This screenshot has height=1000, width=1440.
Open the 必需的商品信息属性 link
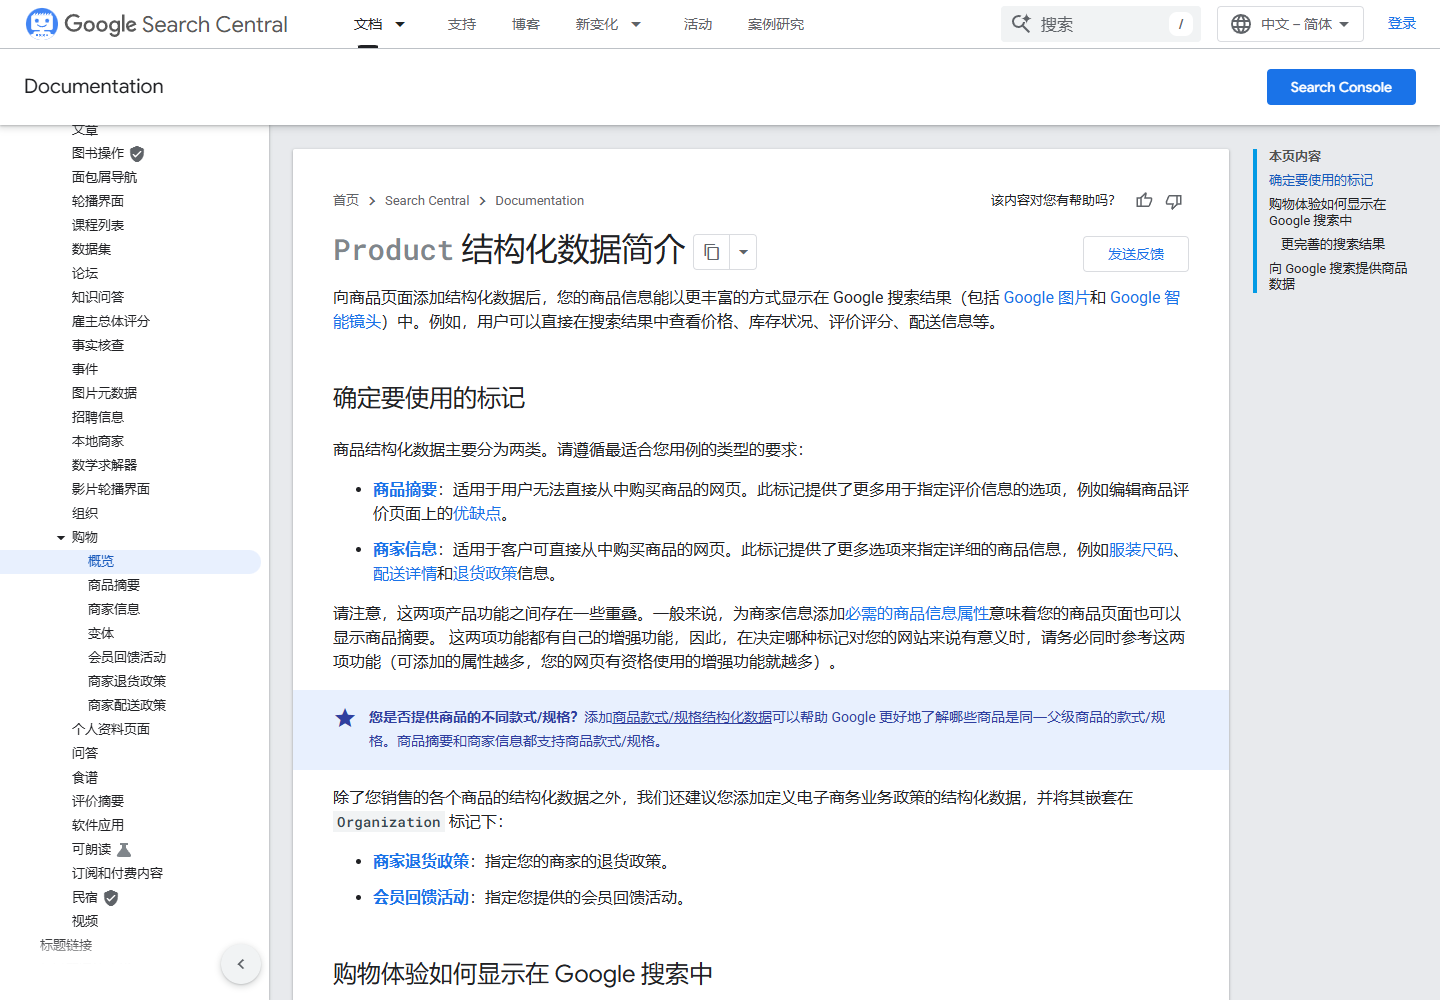coord(917,614)
